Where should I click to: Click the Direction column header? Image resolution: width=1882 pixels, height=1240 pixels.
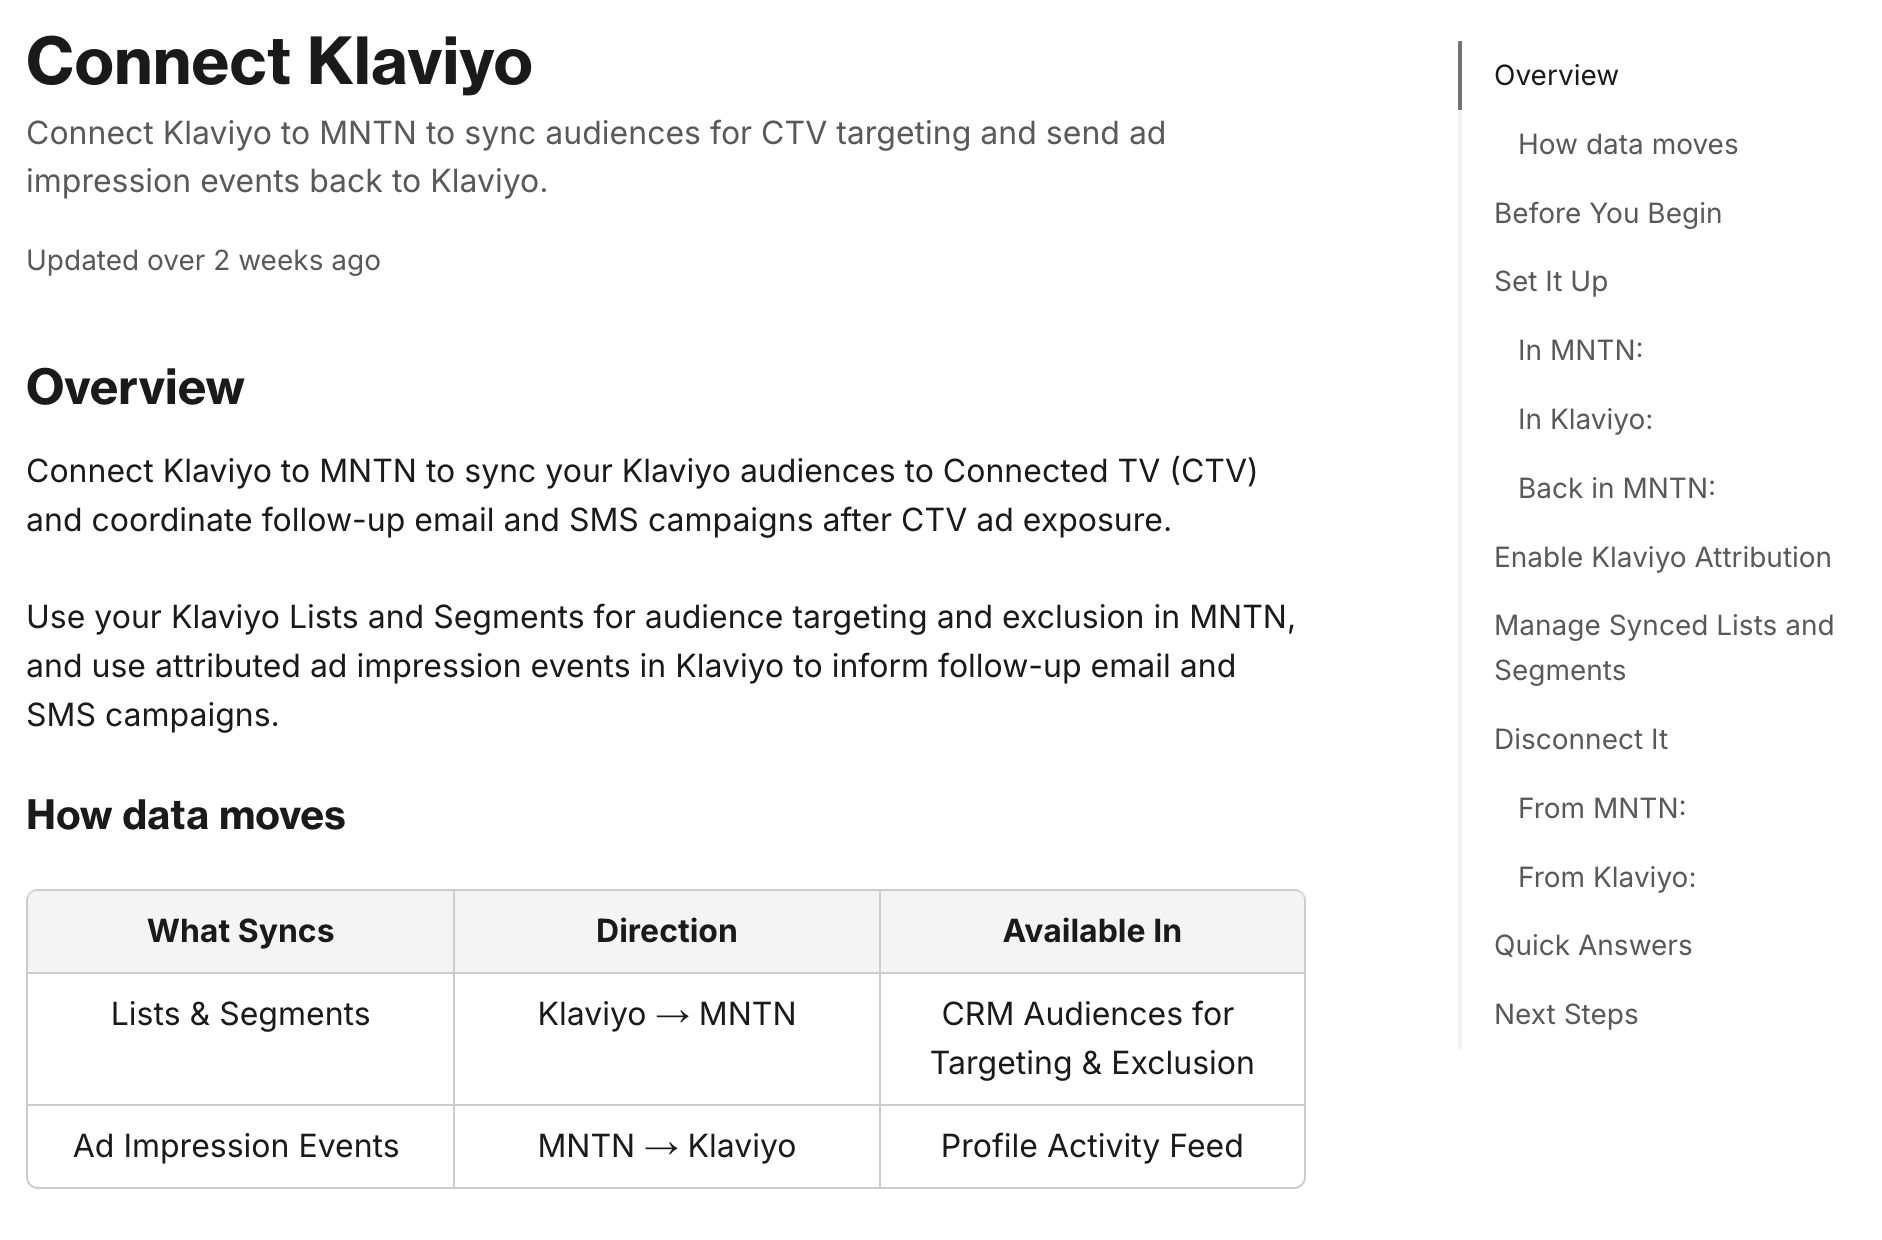(x=666, y=931)
